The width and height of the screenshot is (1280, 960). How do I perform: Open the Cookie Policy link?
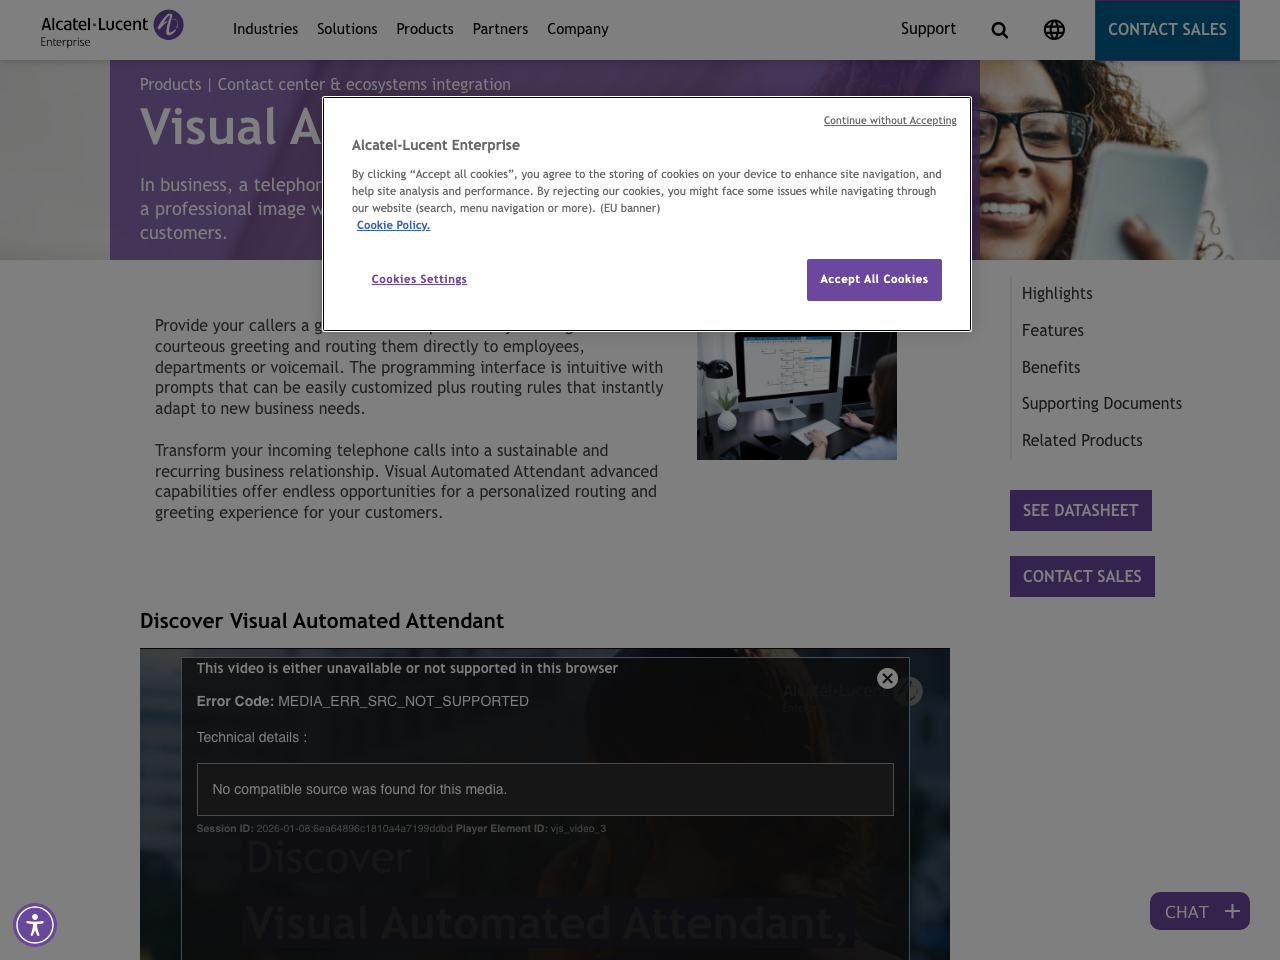[x=394, y=224]
